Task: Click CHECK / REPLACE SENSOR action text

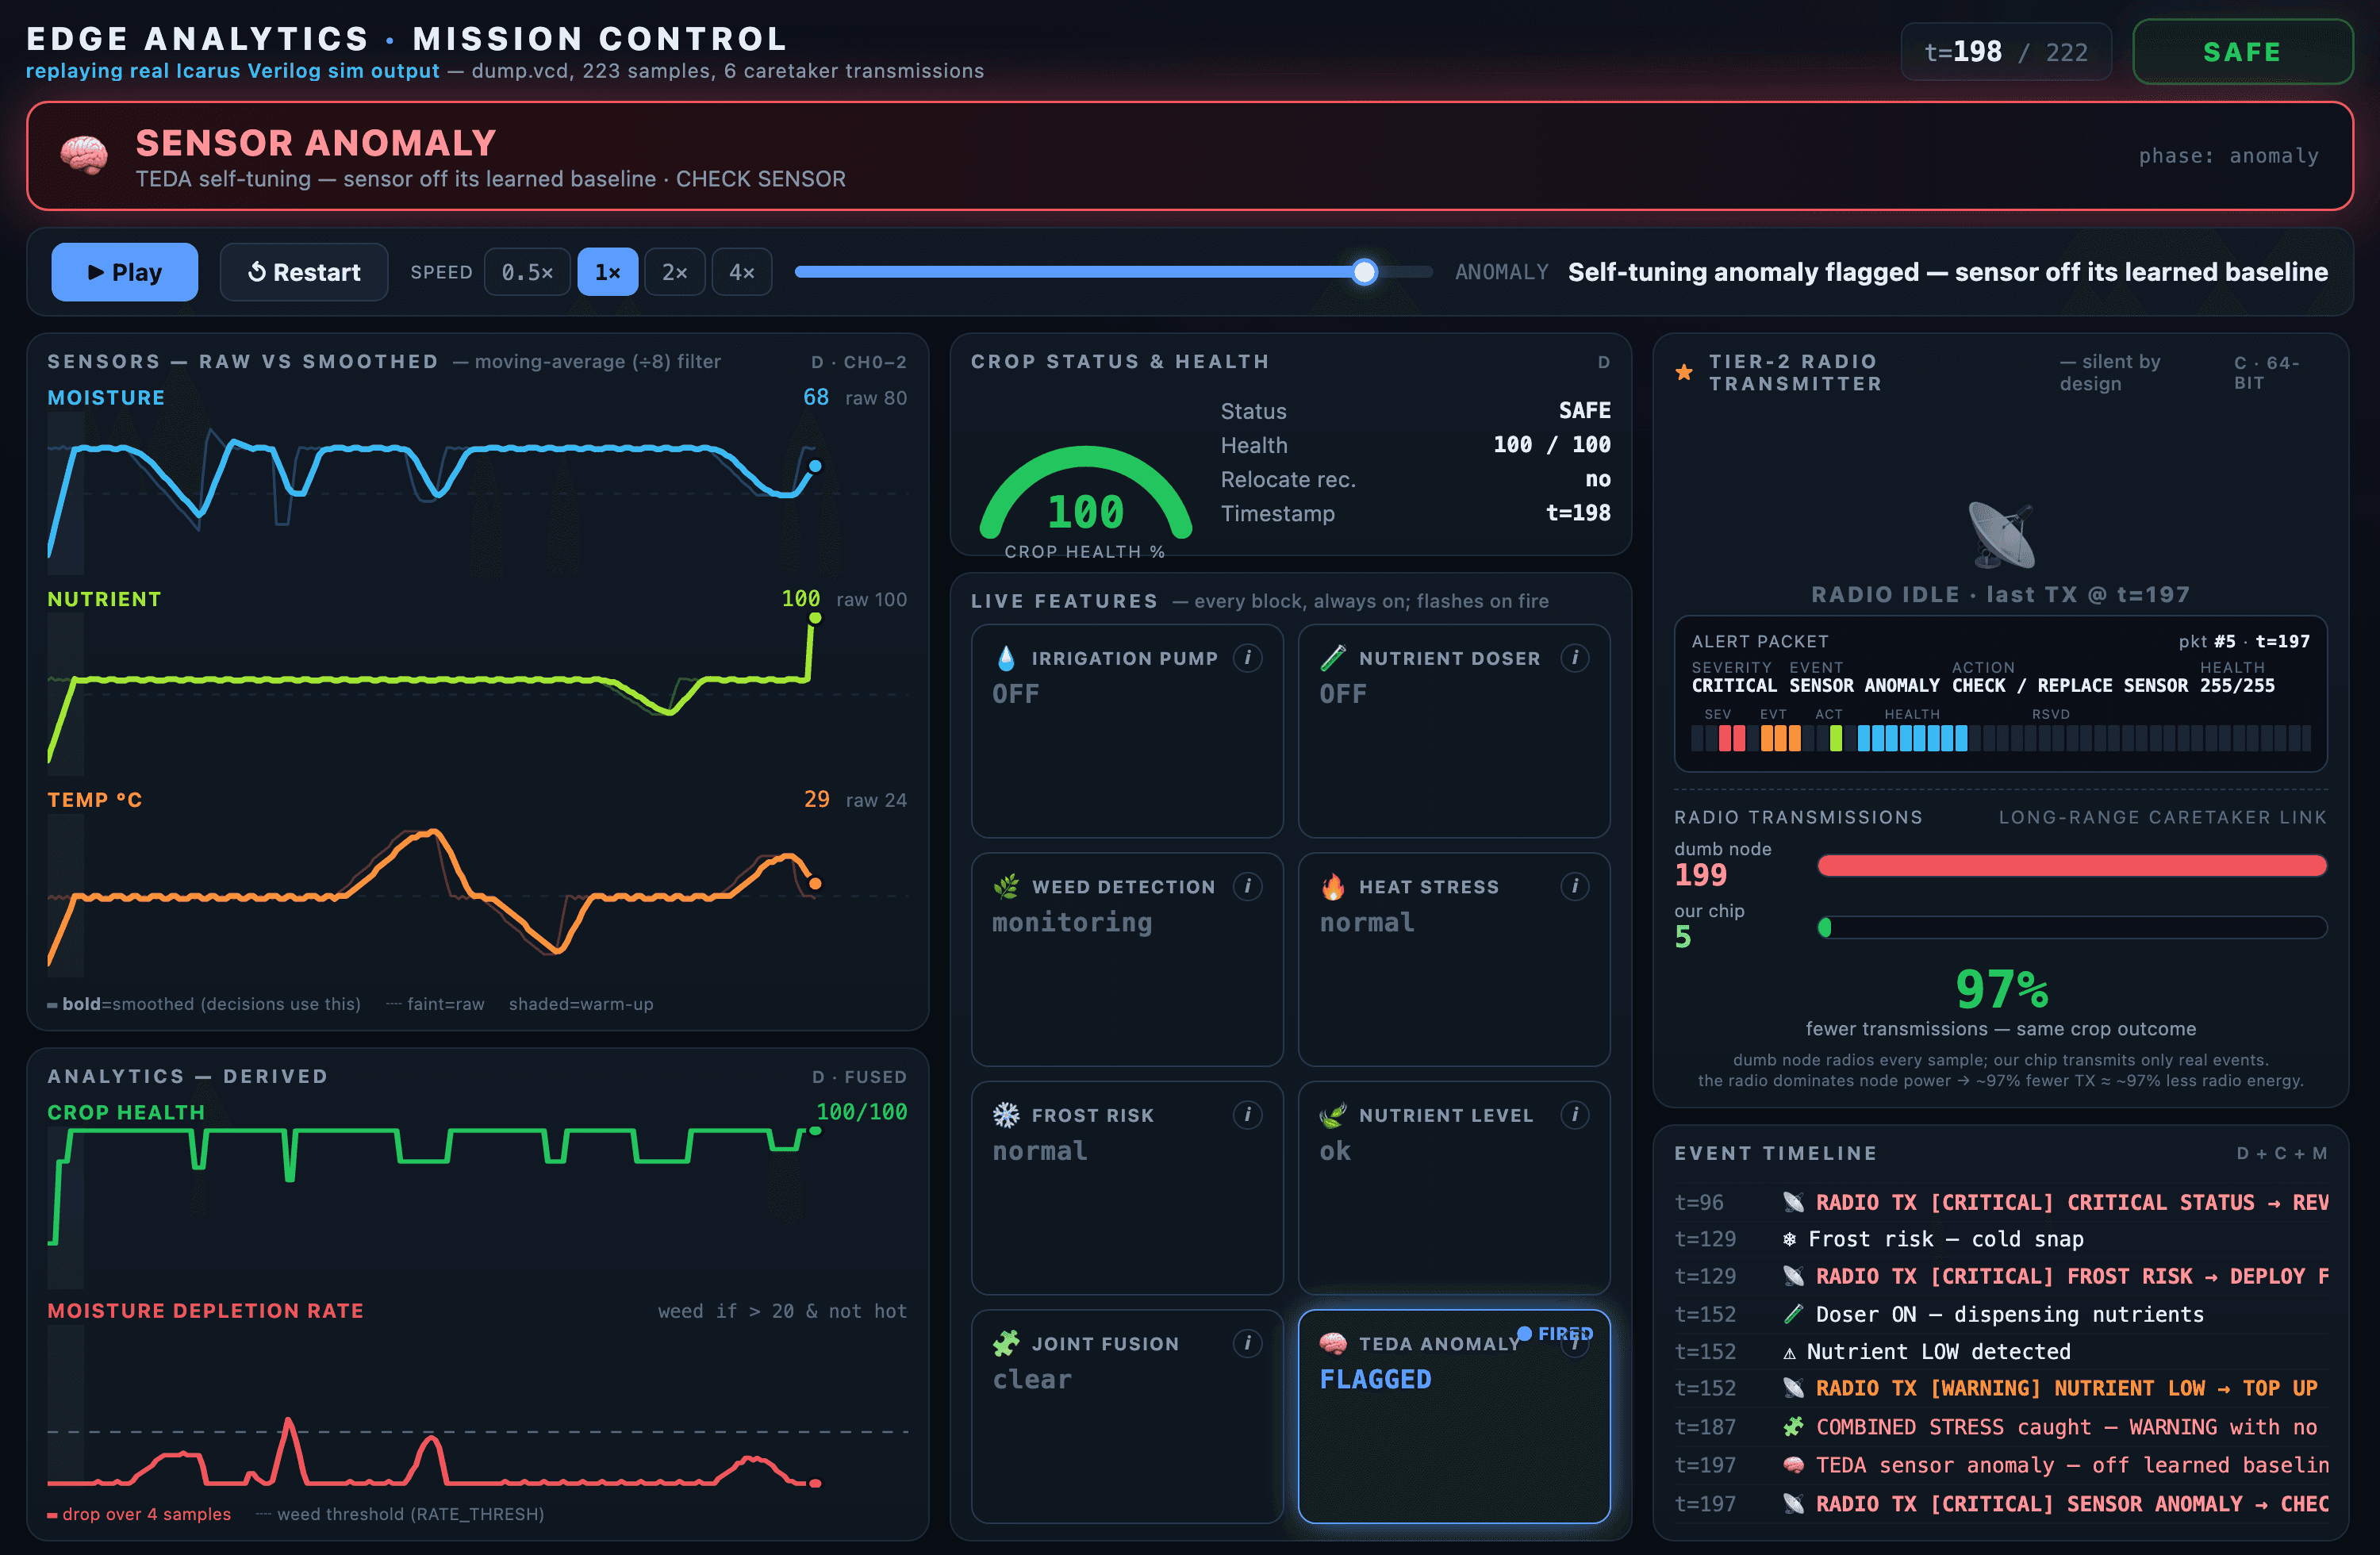Action: tap(2070, 686)
